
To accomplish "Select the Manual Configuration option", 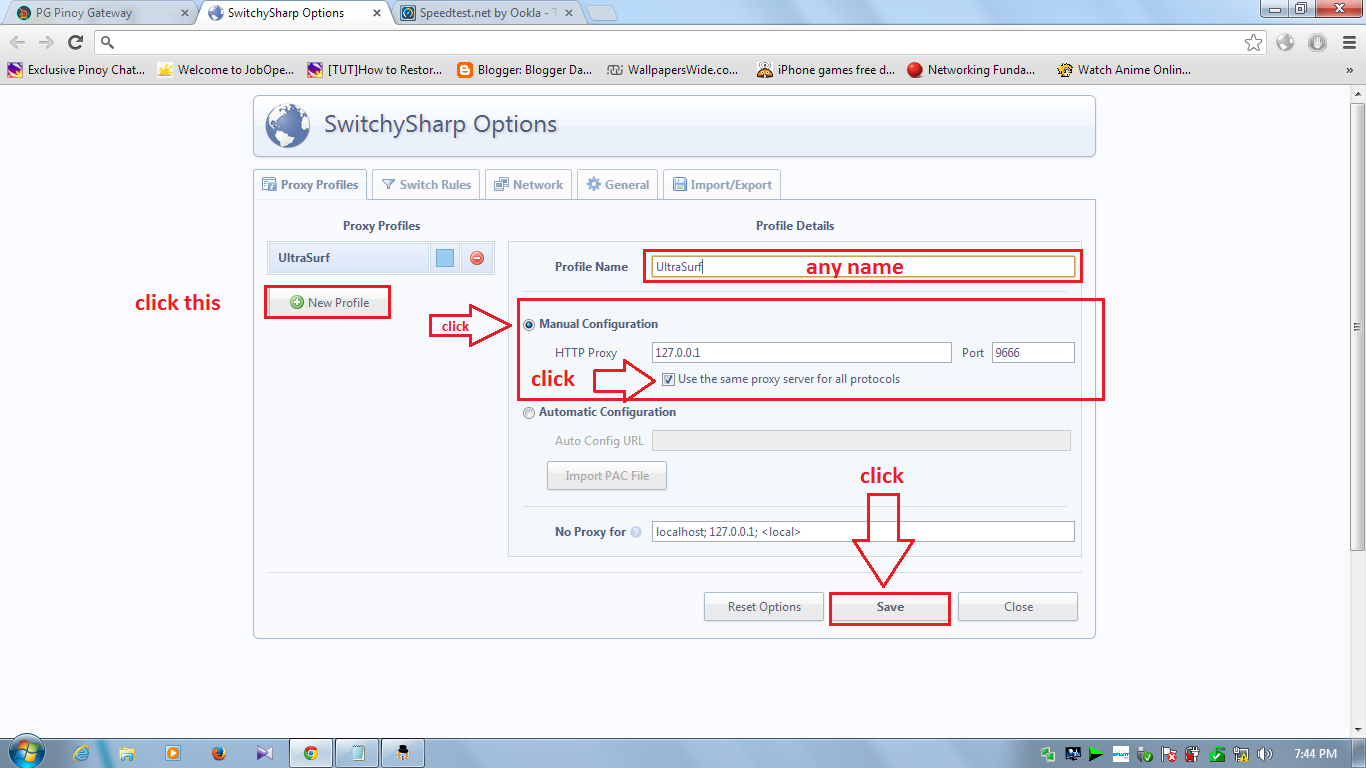I will pyautogui.click(x=528, y=323).
